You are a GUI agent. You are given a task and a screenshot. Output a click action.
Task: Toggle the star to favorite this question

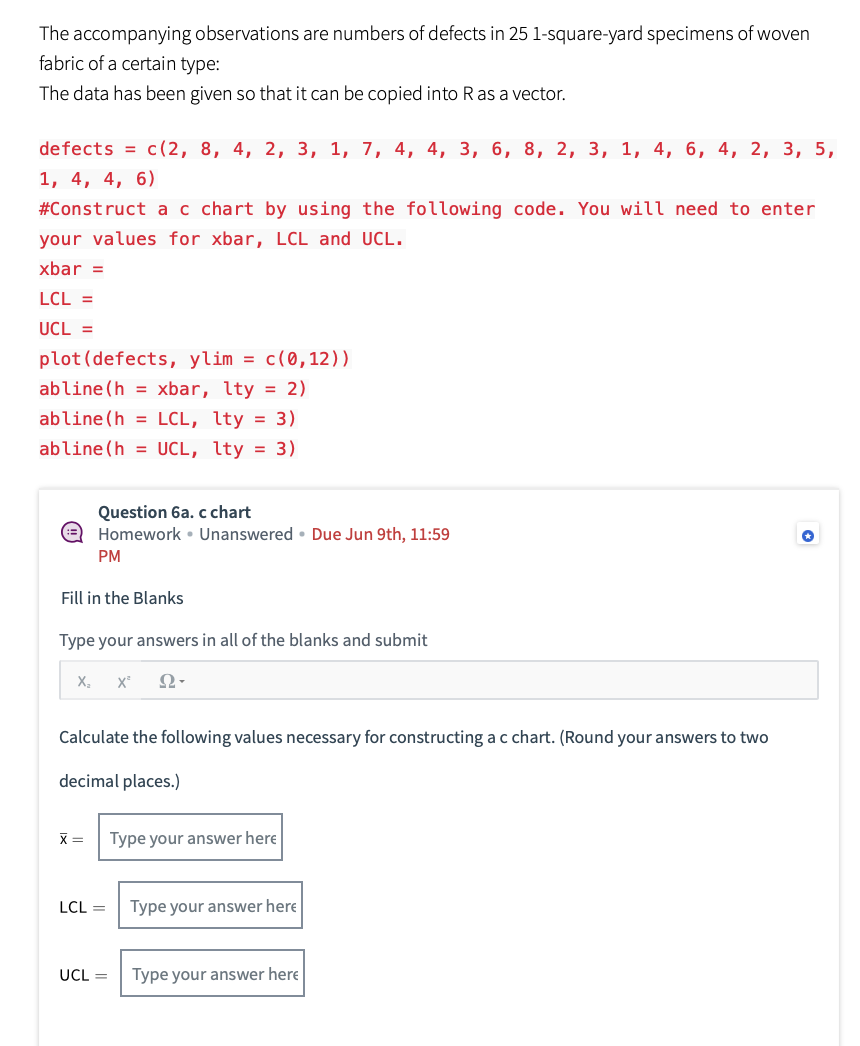[807, 534]
